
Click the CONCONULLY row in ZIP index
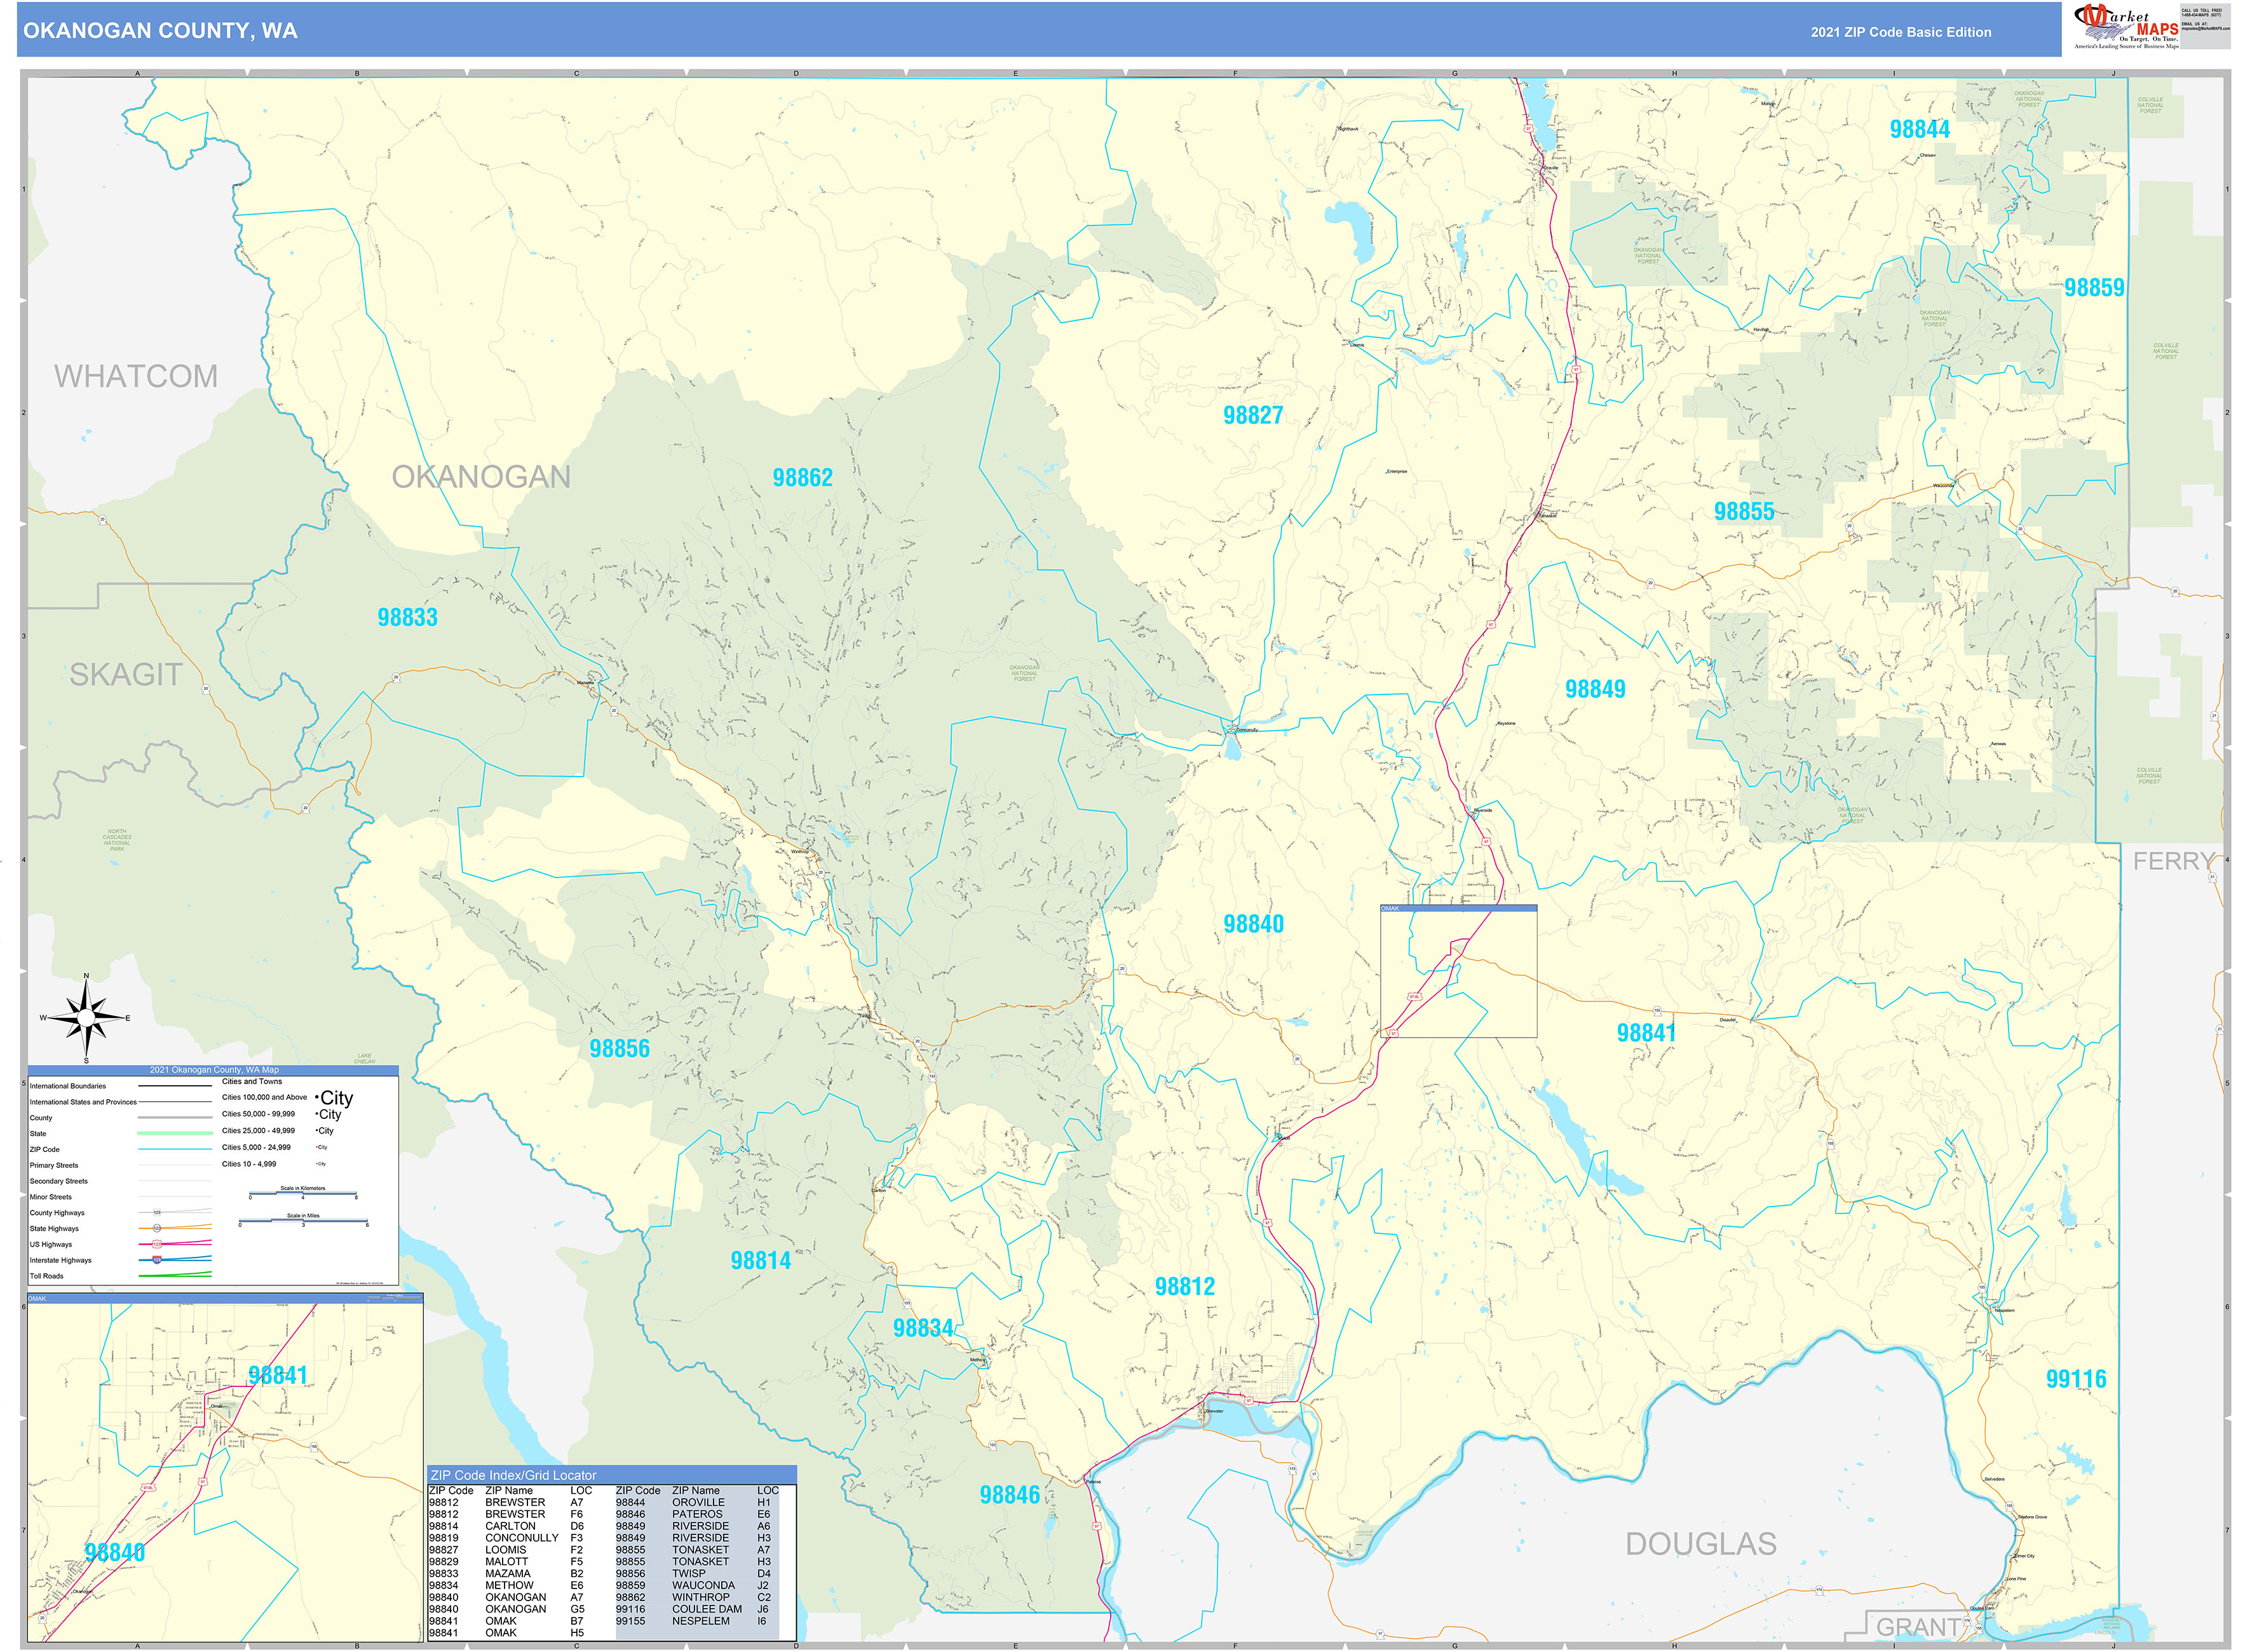(x=506, y=1538)
